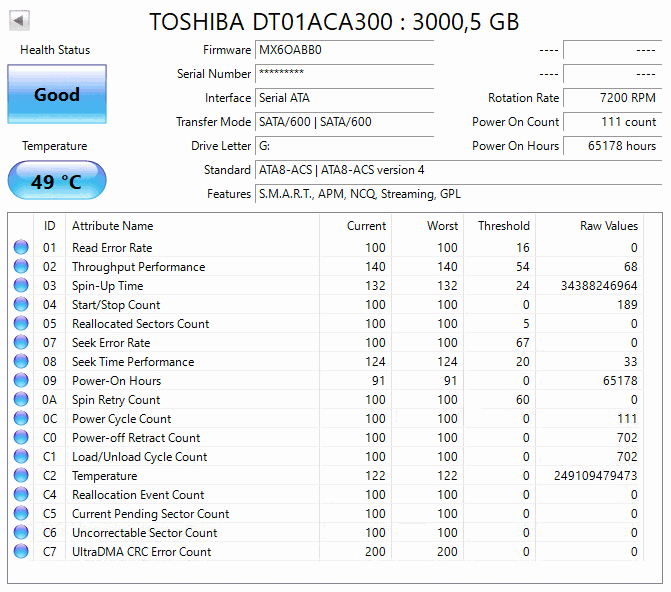
Task: Click the Transfer Mode field
Action: click(x=344, y=122)
